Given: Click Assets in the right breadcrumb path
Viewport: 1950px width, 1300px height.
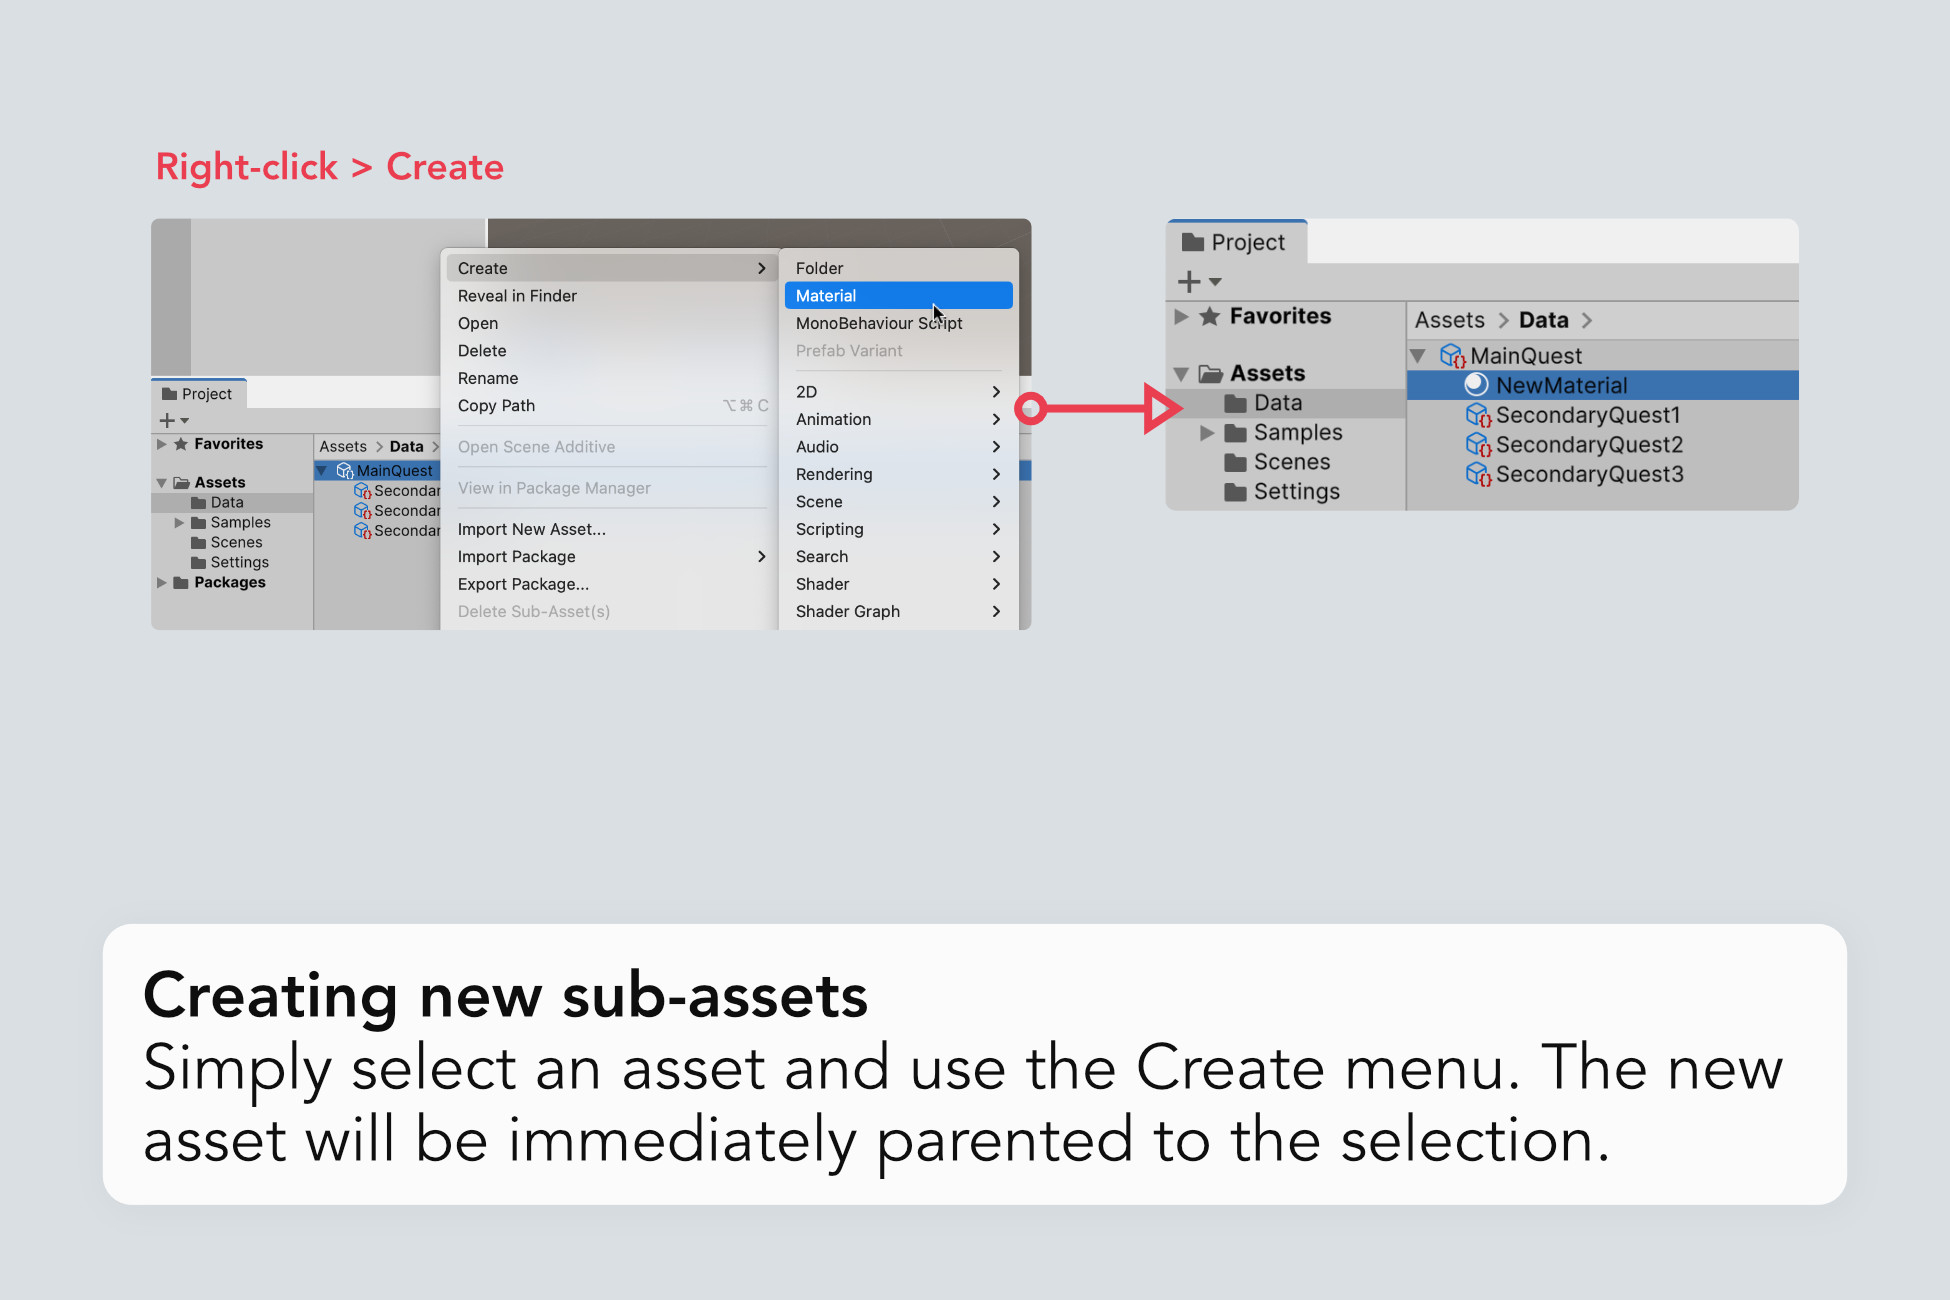Looking at the screenshot, I should 1449,321.
